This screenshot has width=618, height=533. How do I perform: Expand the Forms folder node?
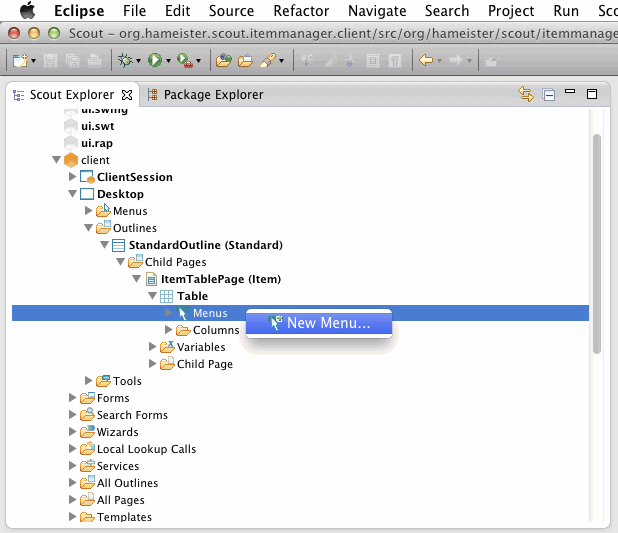[x=72, y=398]
